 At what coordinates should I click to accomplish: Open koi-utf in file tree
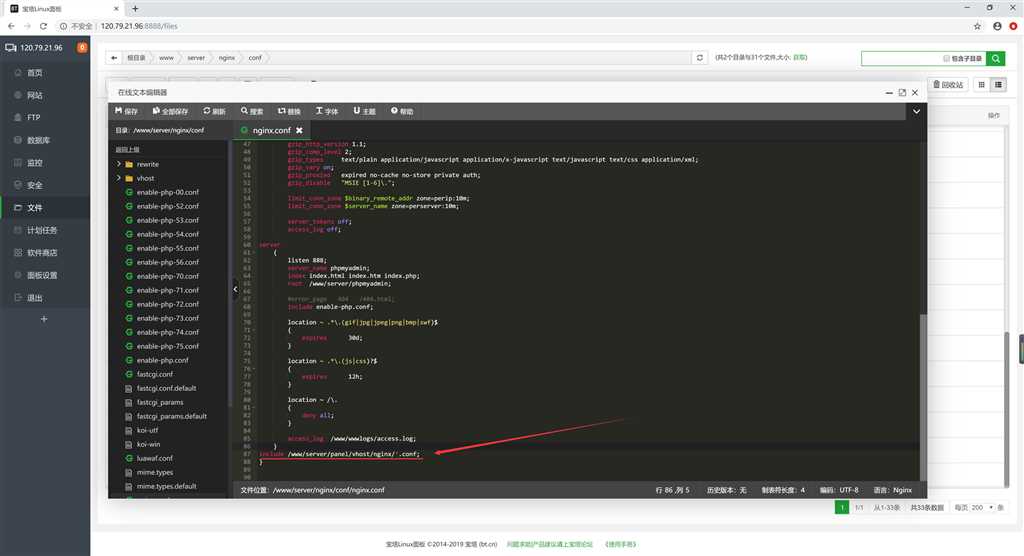pyautogui.click(x=148, y=431)
